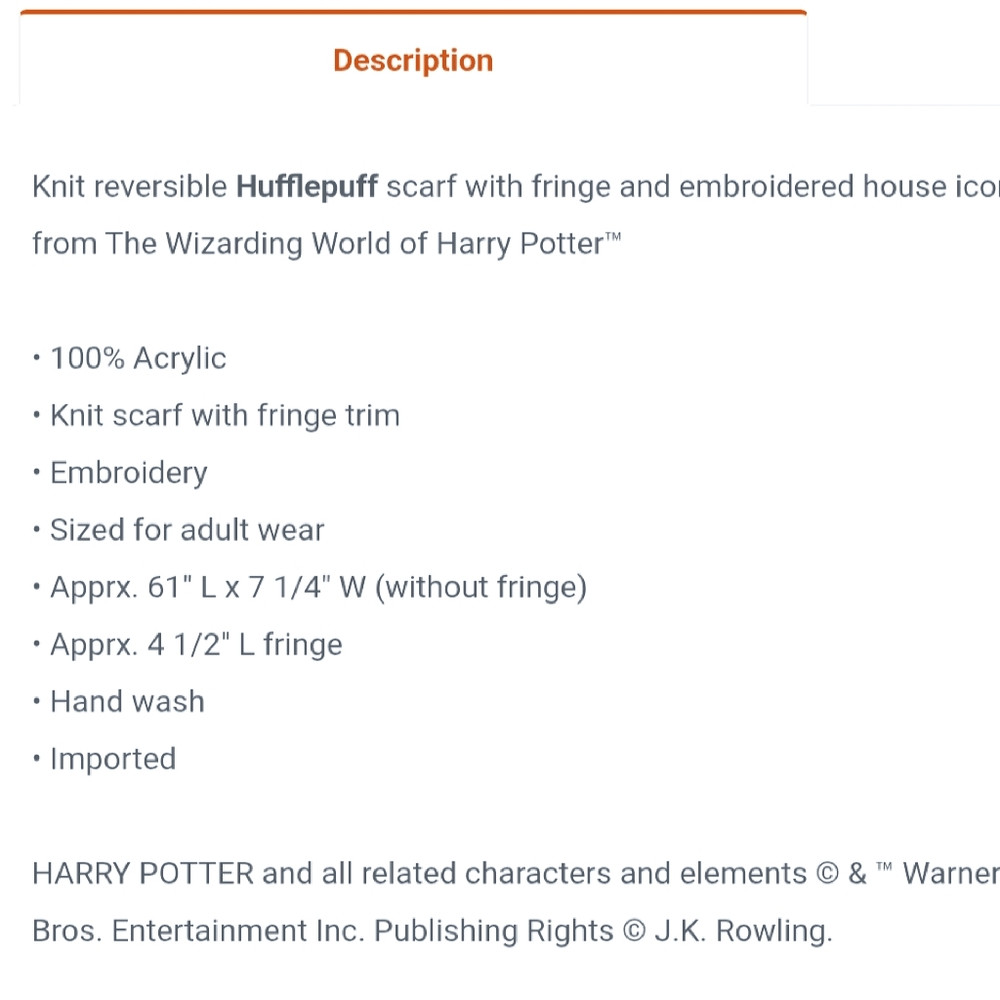Image resolution: width=1000 pixels, height=1000 pixels.
Task: Click the capitalized 'HARRY POTTER' legal text
Action: [x=143, y=873]
